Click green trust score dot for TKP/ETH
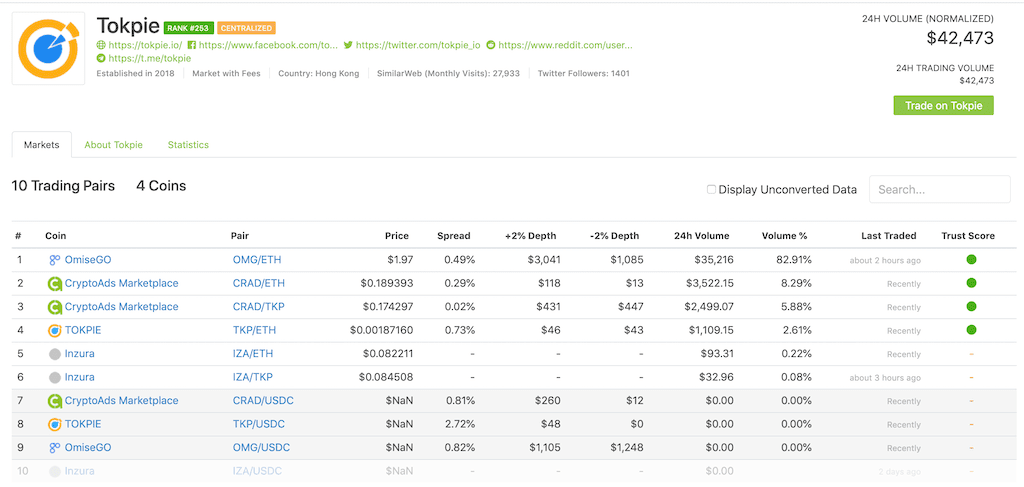Viewport: 1024px width, 487px height. 971,330
